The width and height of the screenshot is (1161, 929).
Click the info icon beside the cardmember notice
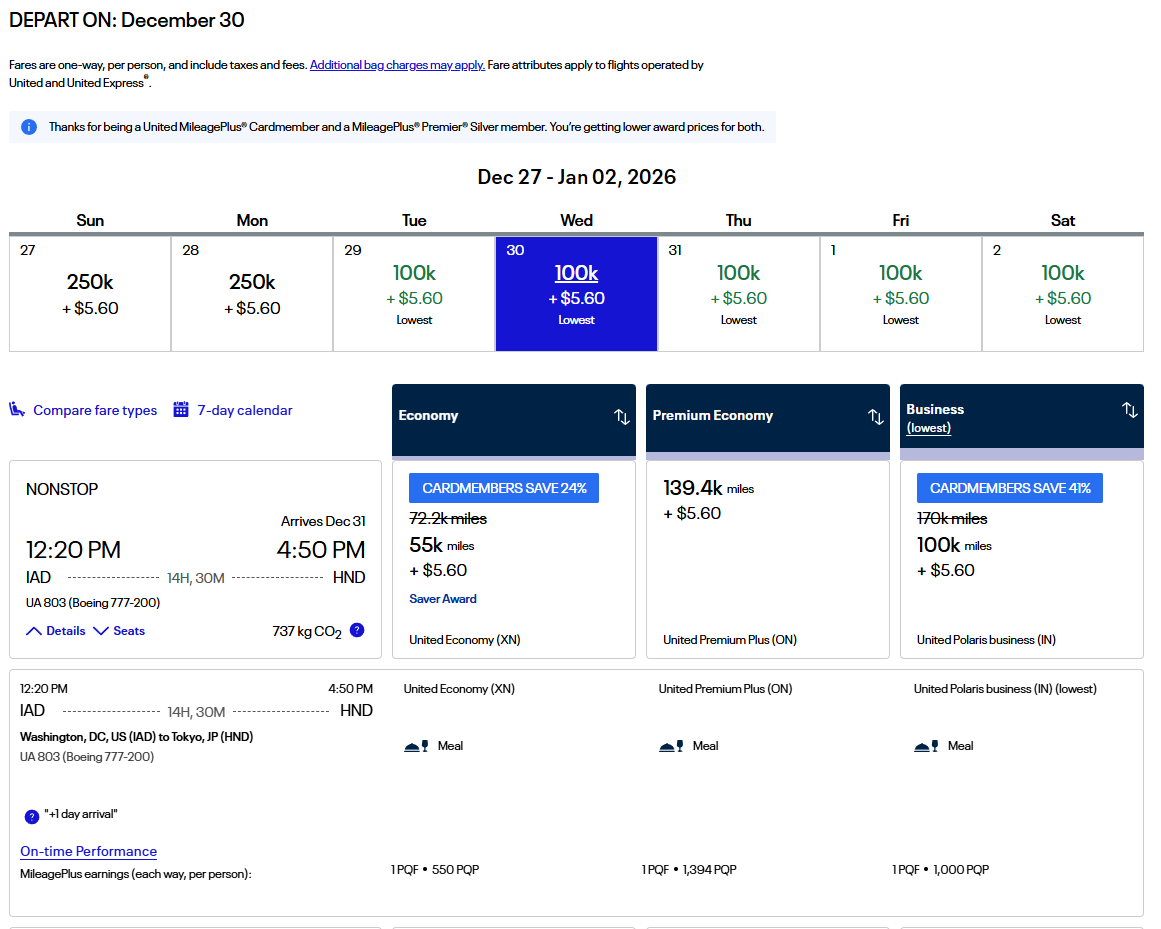(29, 127)
